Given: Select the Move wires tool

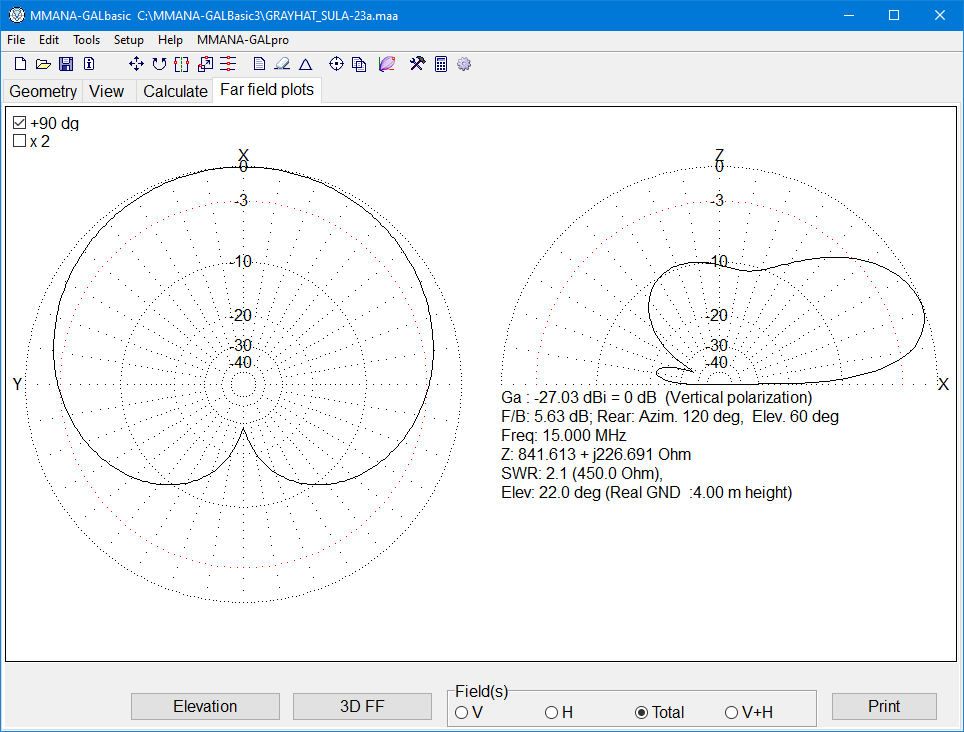Looking at the screenshot, I should click(x=135, y=64).
